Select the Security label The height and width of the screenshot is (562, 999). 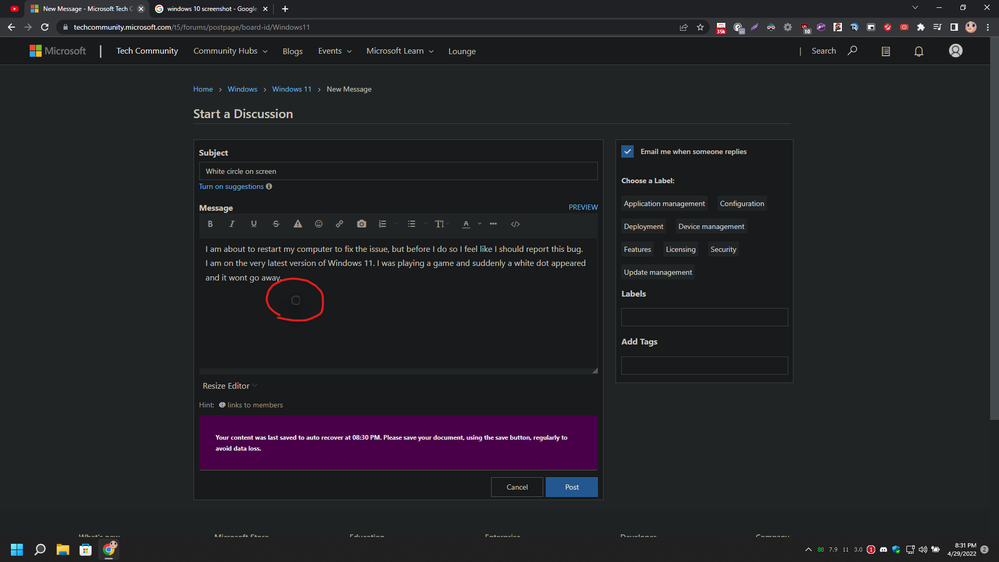[723, 250]
